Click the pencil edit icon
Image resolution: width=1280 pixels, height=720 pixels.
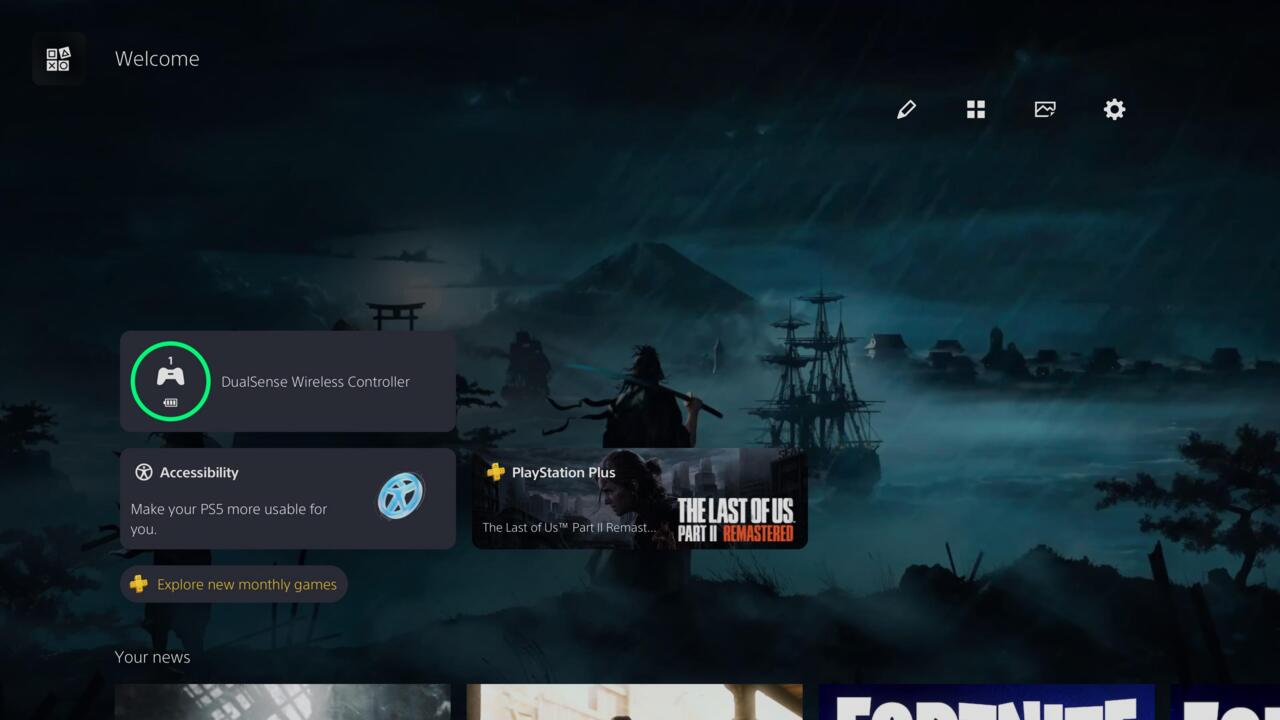(906, 110)
